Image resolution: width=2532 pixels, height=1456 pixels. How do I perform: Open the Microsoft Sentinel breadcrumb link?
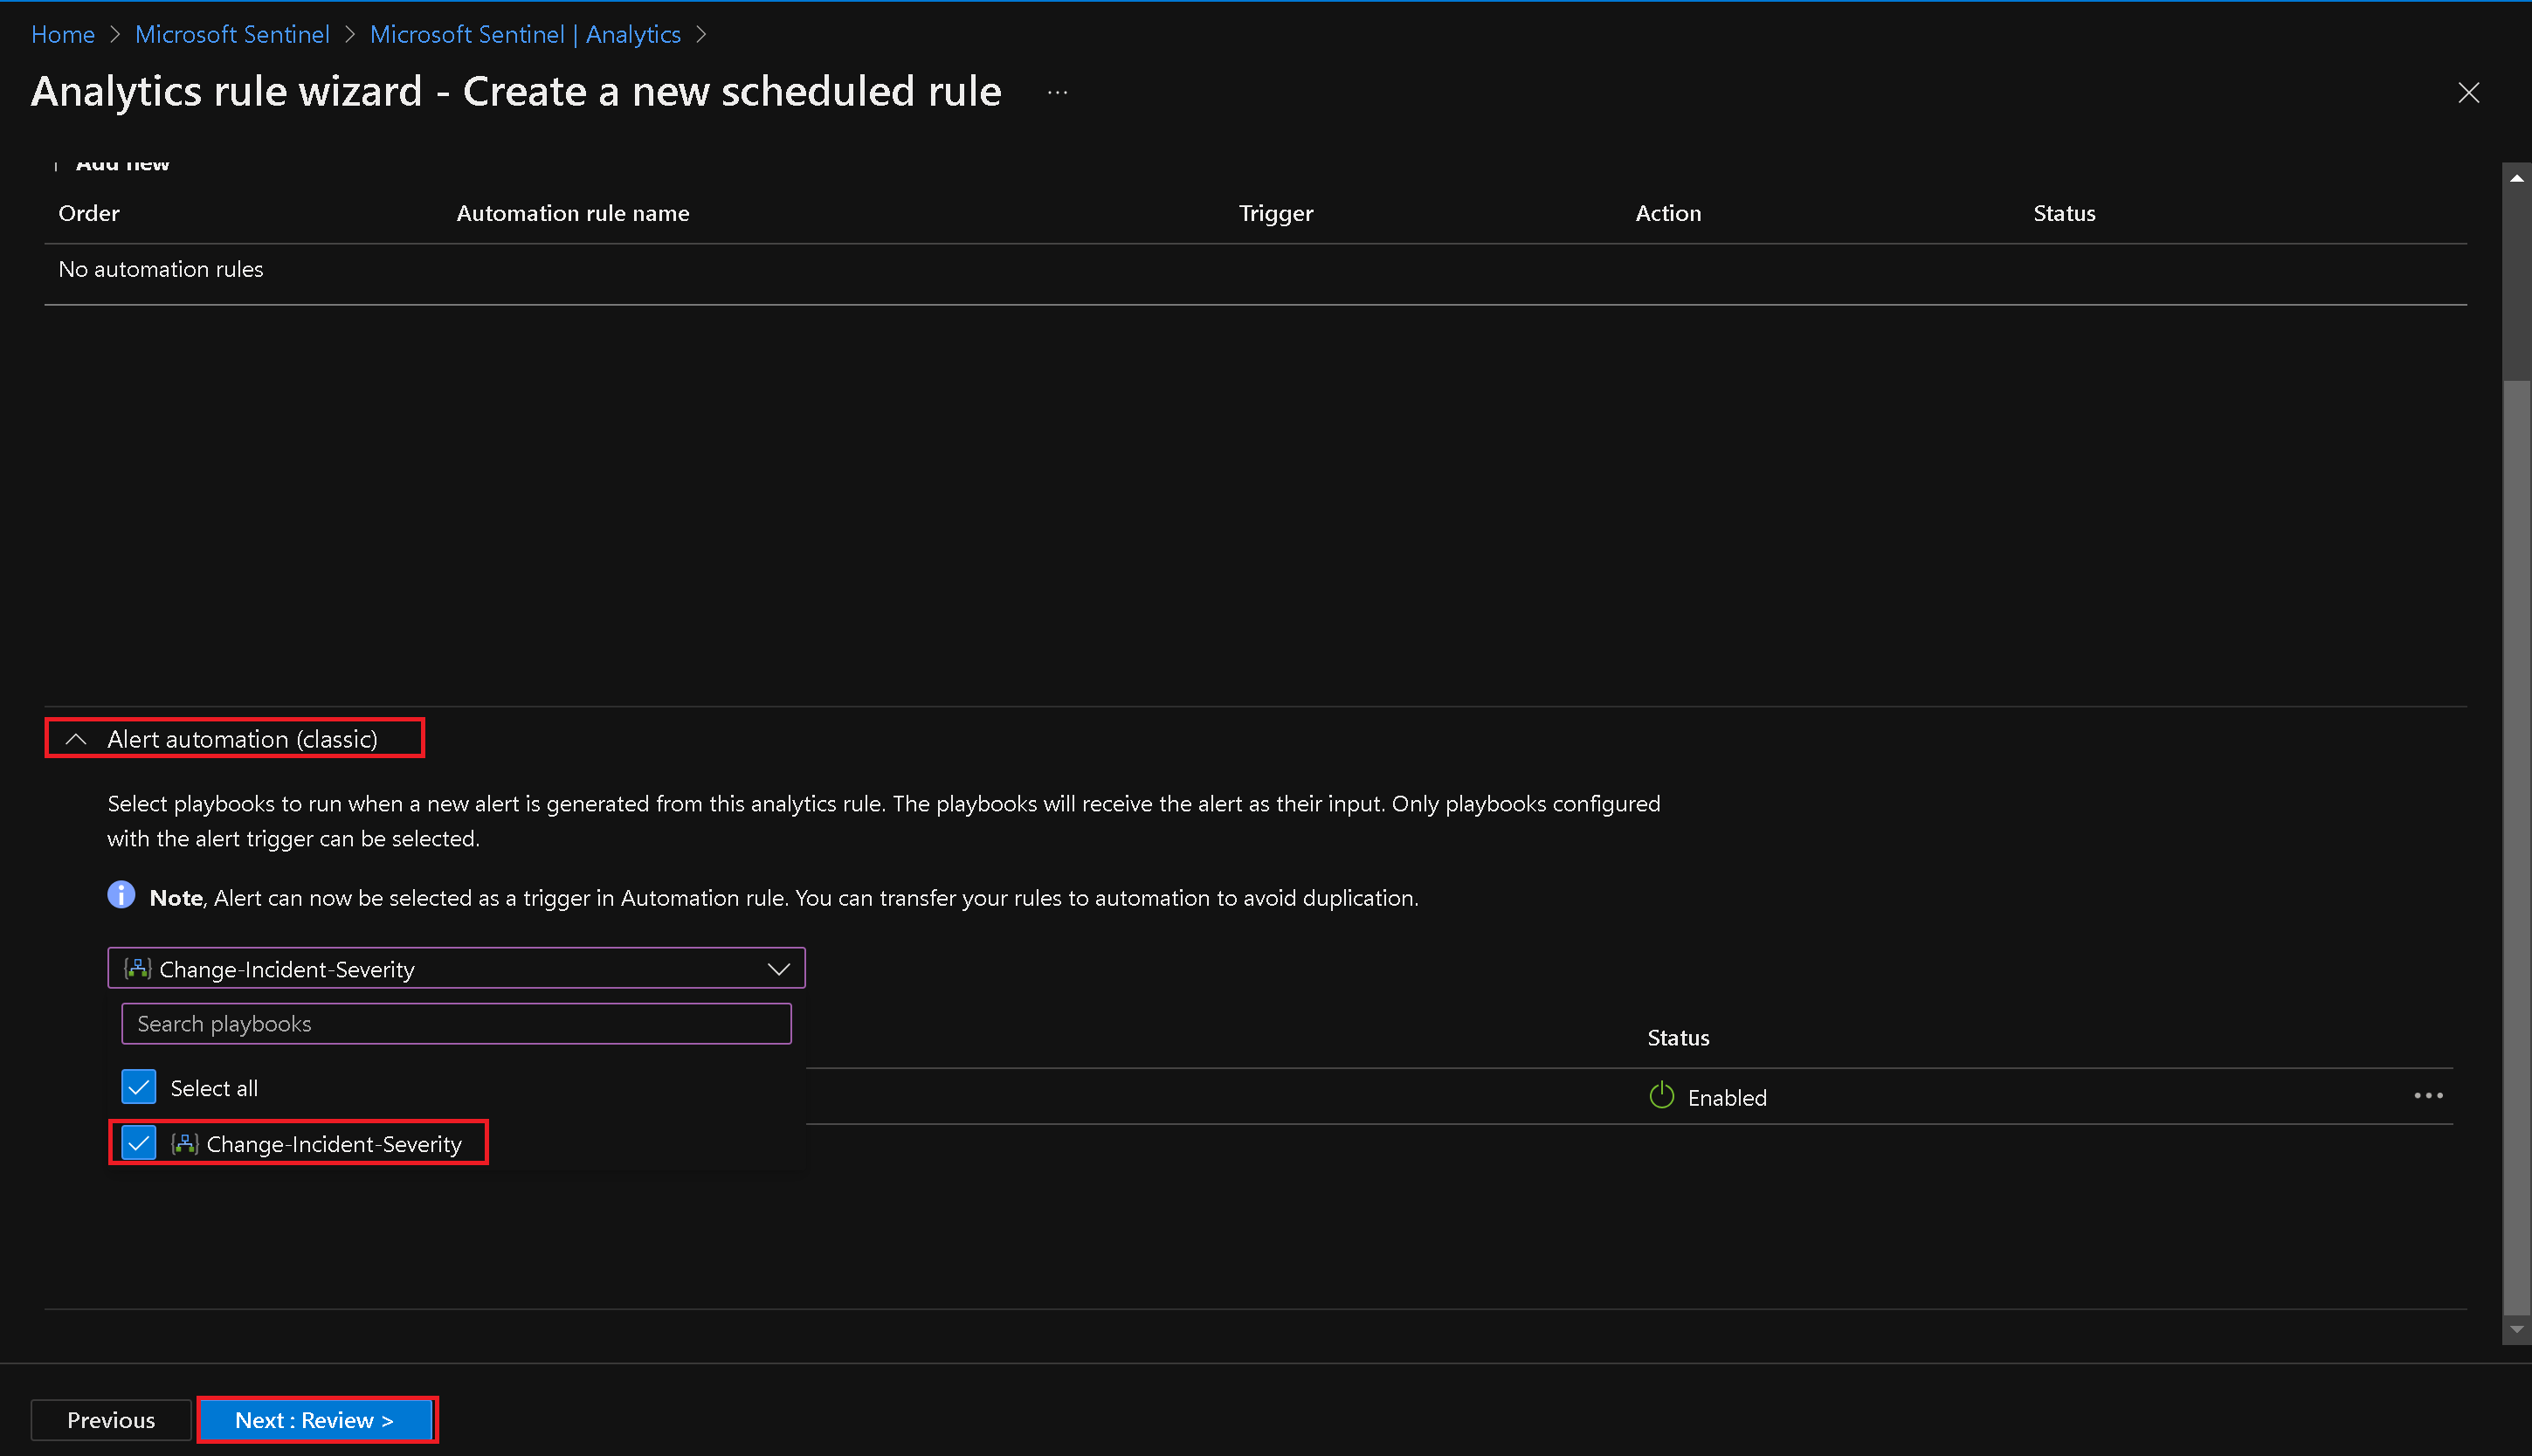(x=232, y=34)
